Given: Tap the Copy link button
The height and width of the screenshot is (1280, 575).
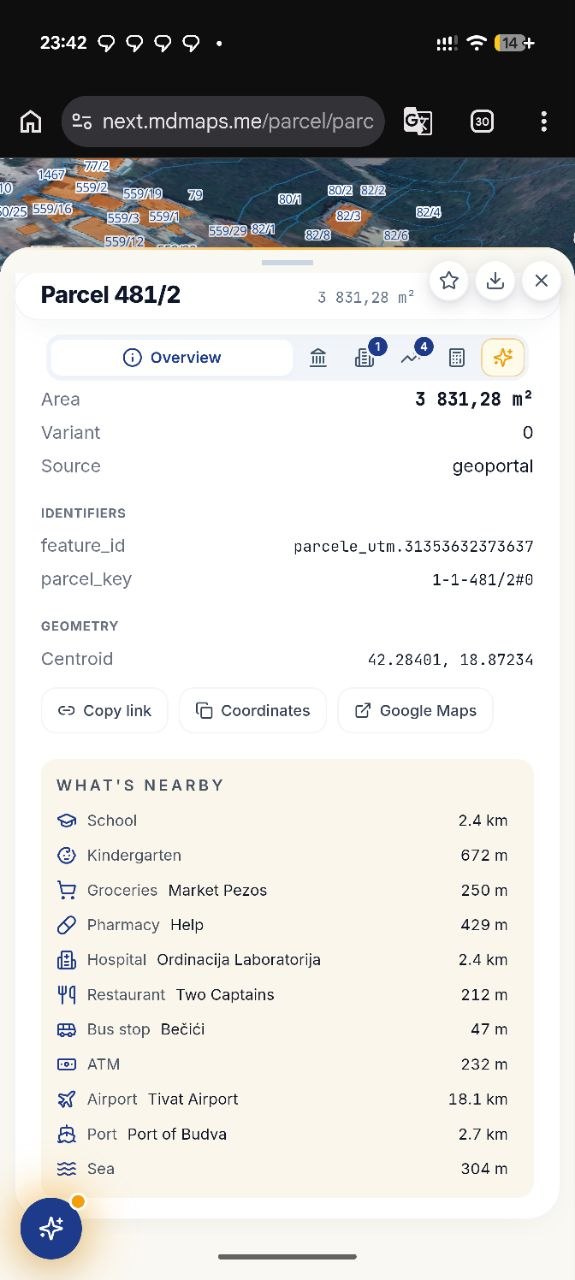Looking at the screenshot, I should [104, 710].
